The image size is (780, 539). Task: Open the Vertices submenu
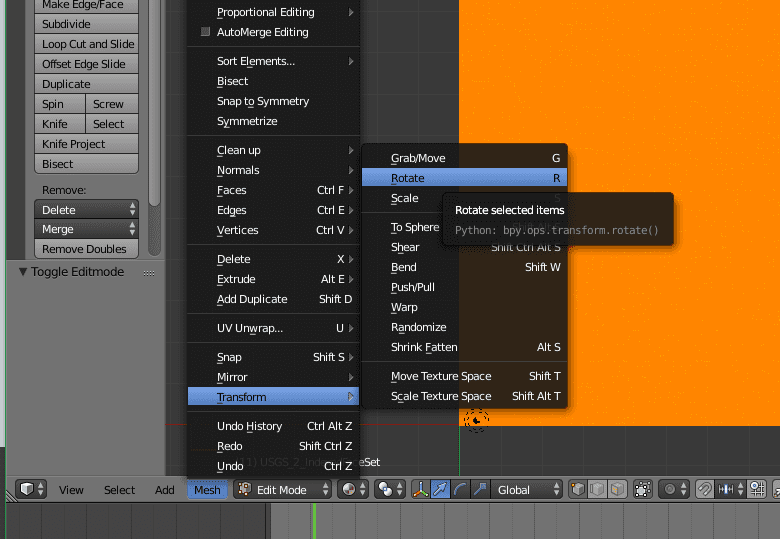point(273,230)
